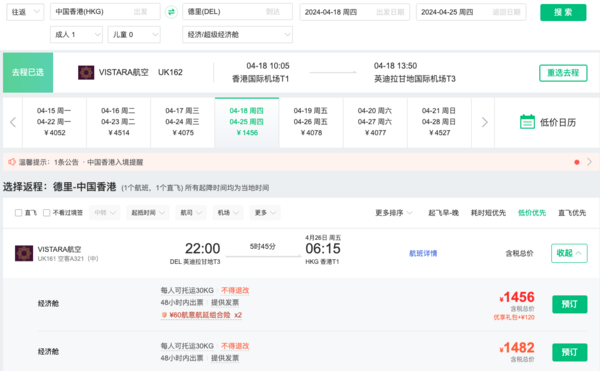Select the 04-20 周六 date tab
600x371 pixels.
(x=375, y=122)
